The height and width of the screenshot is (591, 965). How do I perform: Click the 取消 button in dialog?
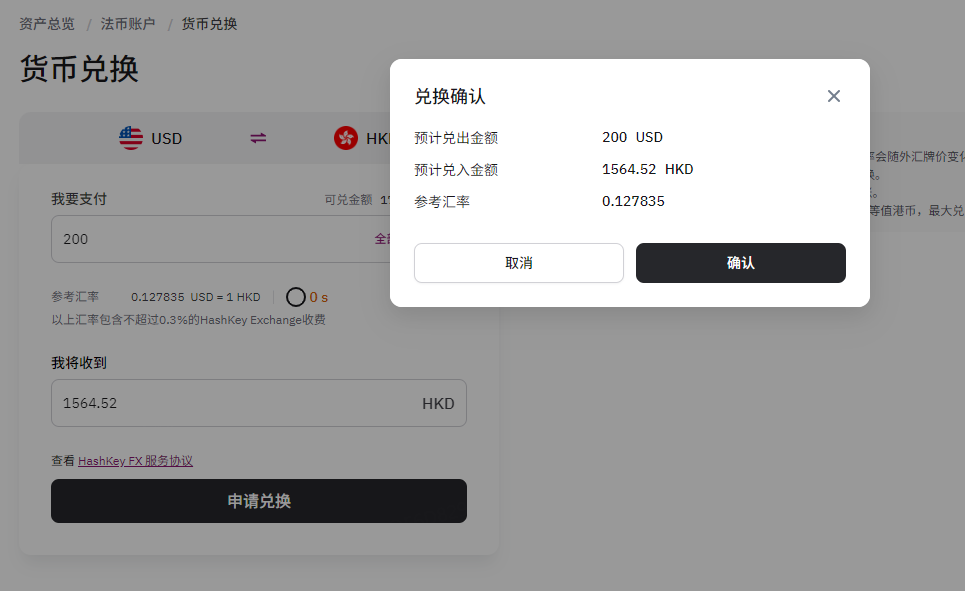[519, 263]
